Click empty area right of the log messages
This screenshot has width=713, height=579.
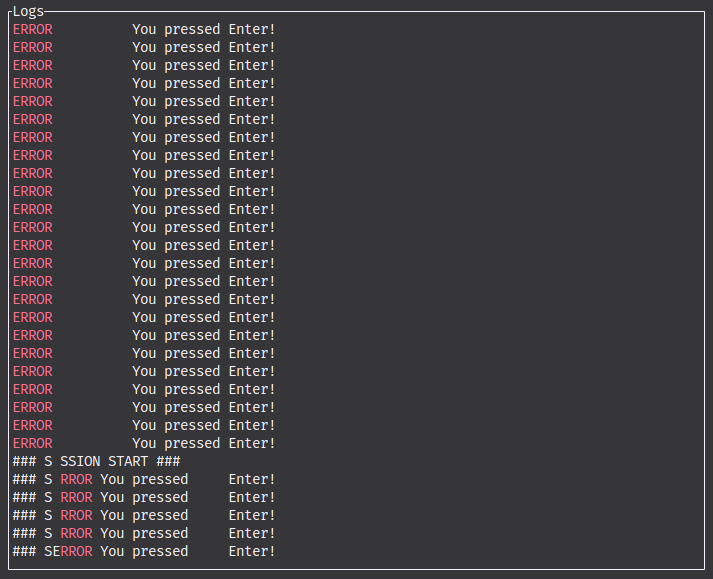[x=489, y=273]
